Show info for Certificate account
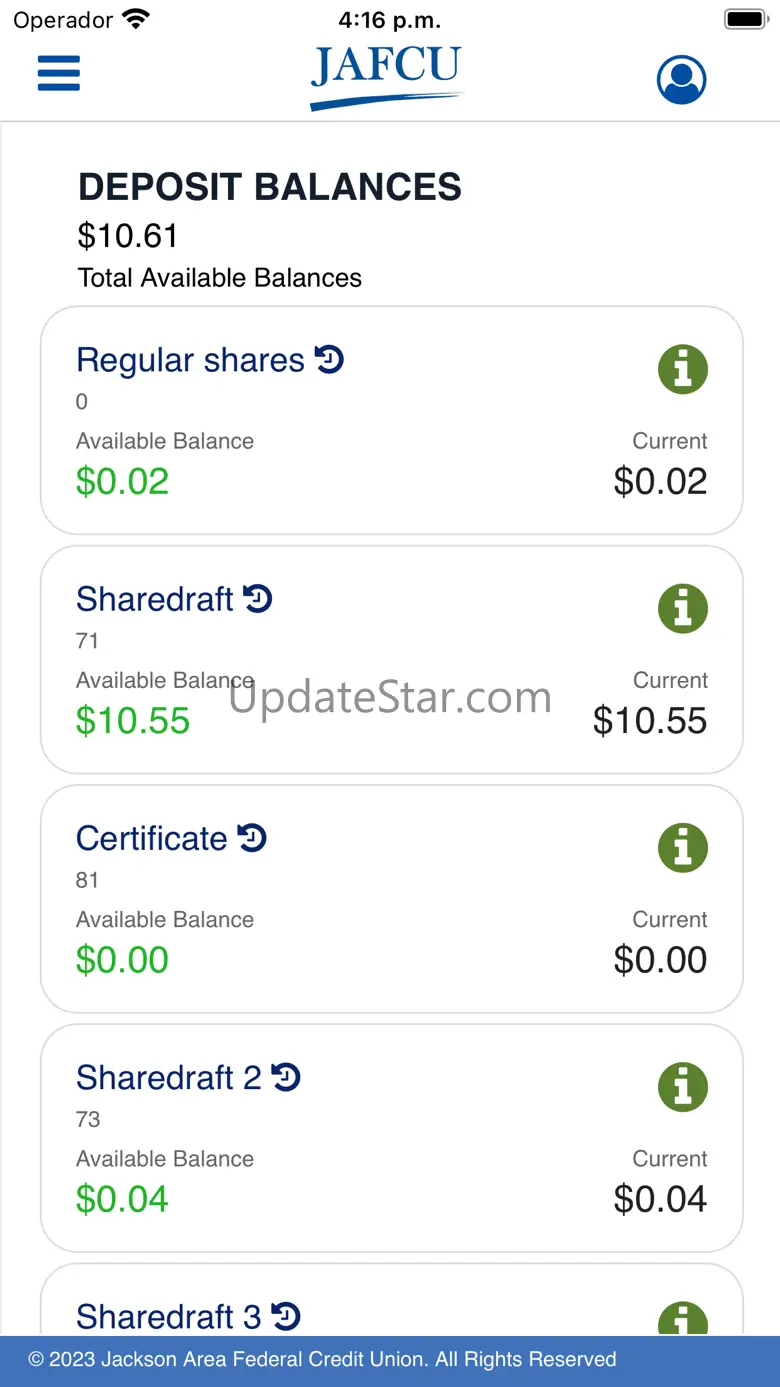The height and width of the screenshot is (1387, 780). [683, 848]
